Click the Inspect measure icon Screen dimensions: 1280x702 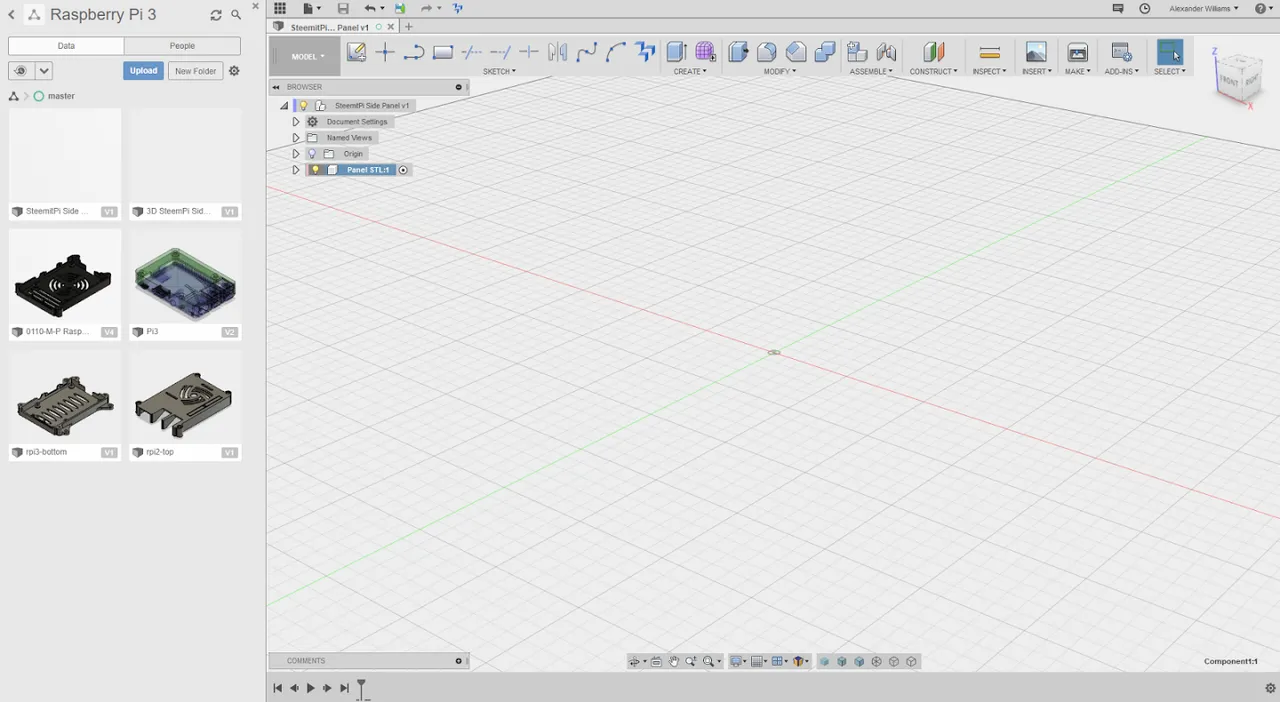pos(989,52)
